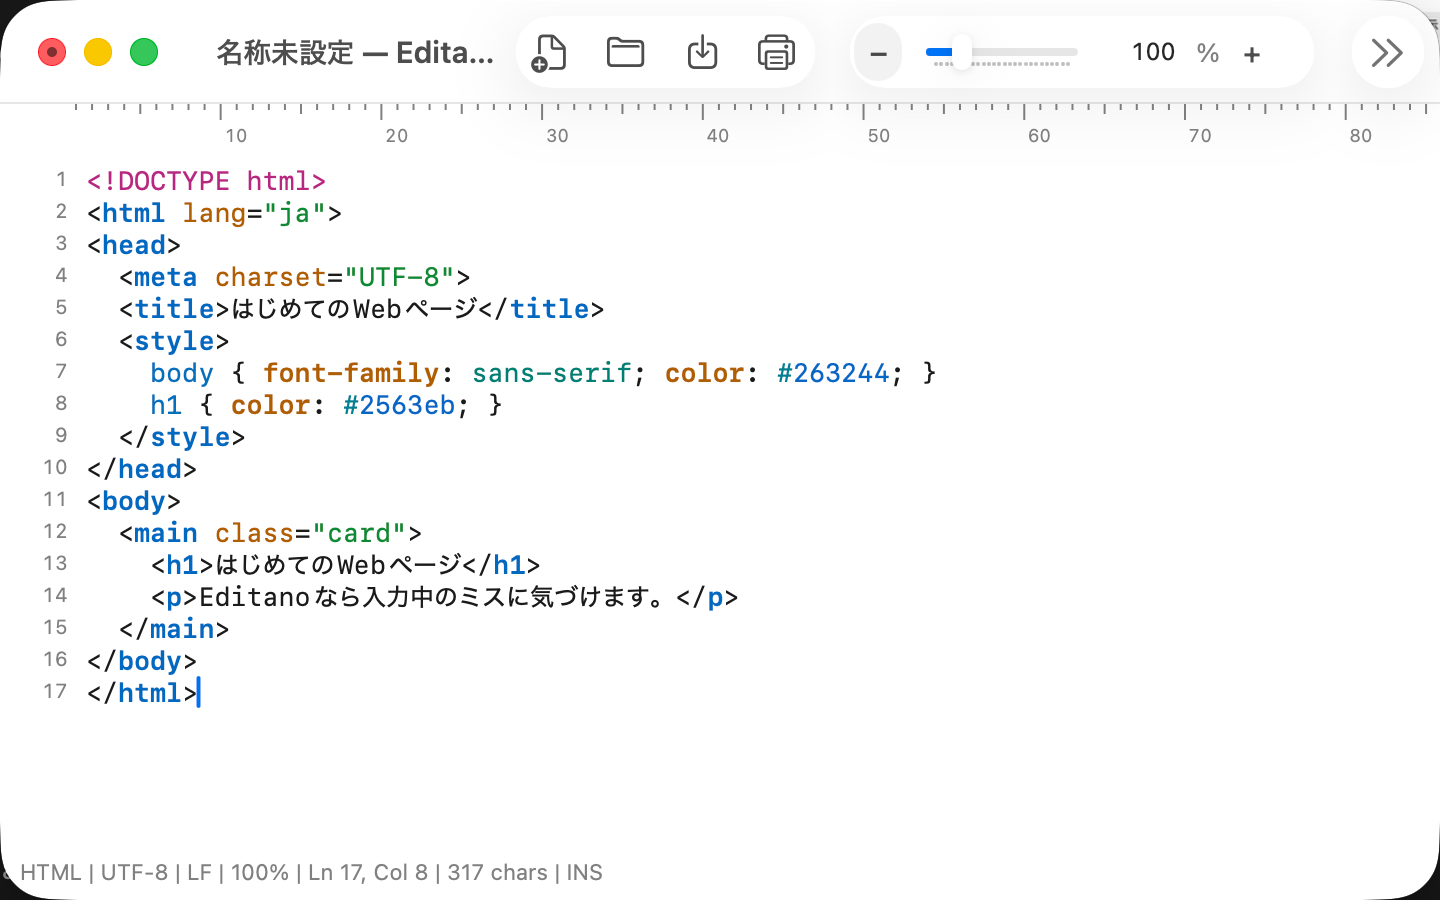Click line number 1 in the gutter
This screenshot has width=1440, height=900.
[61, 180]
